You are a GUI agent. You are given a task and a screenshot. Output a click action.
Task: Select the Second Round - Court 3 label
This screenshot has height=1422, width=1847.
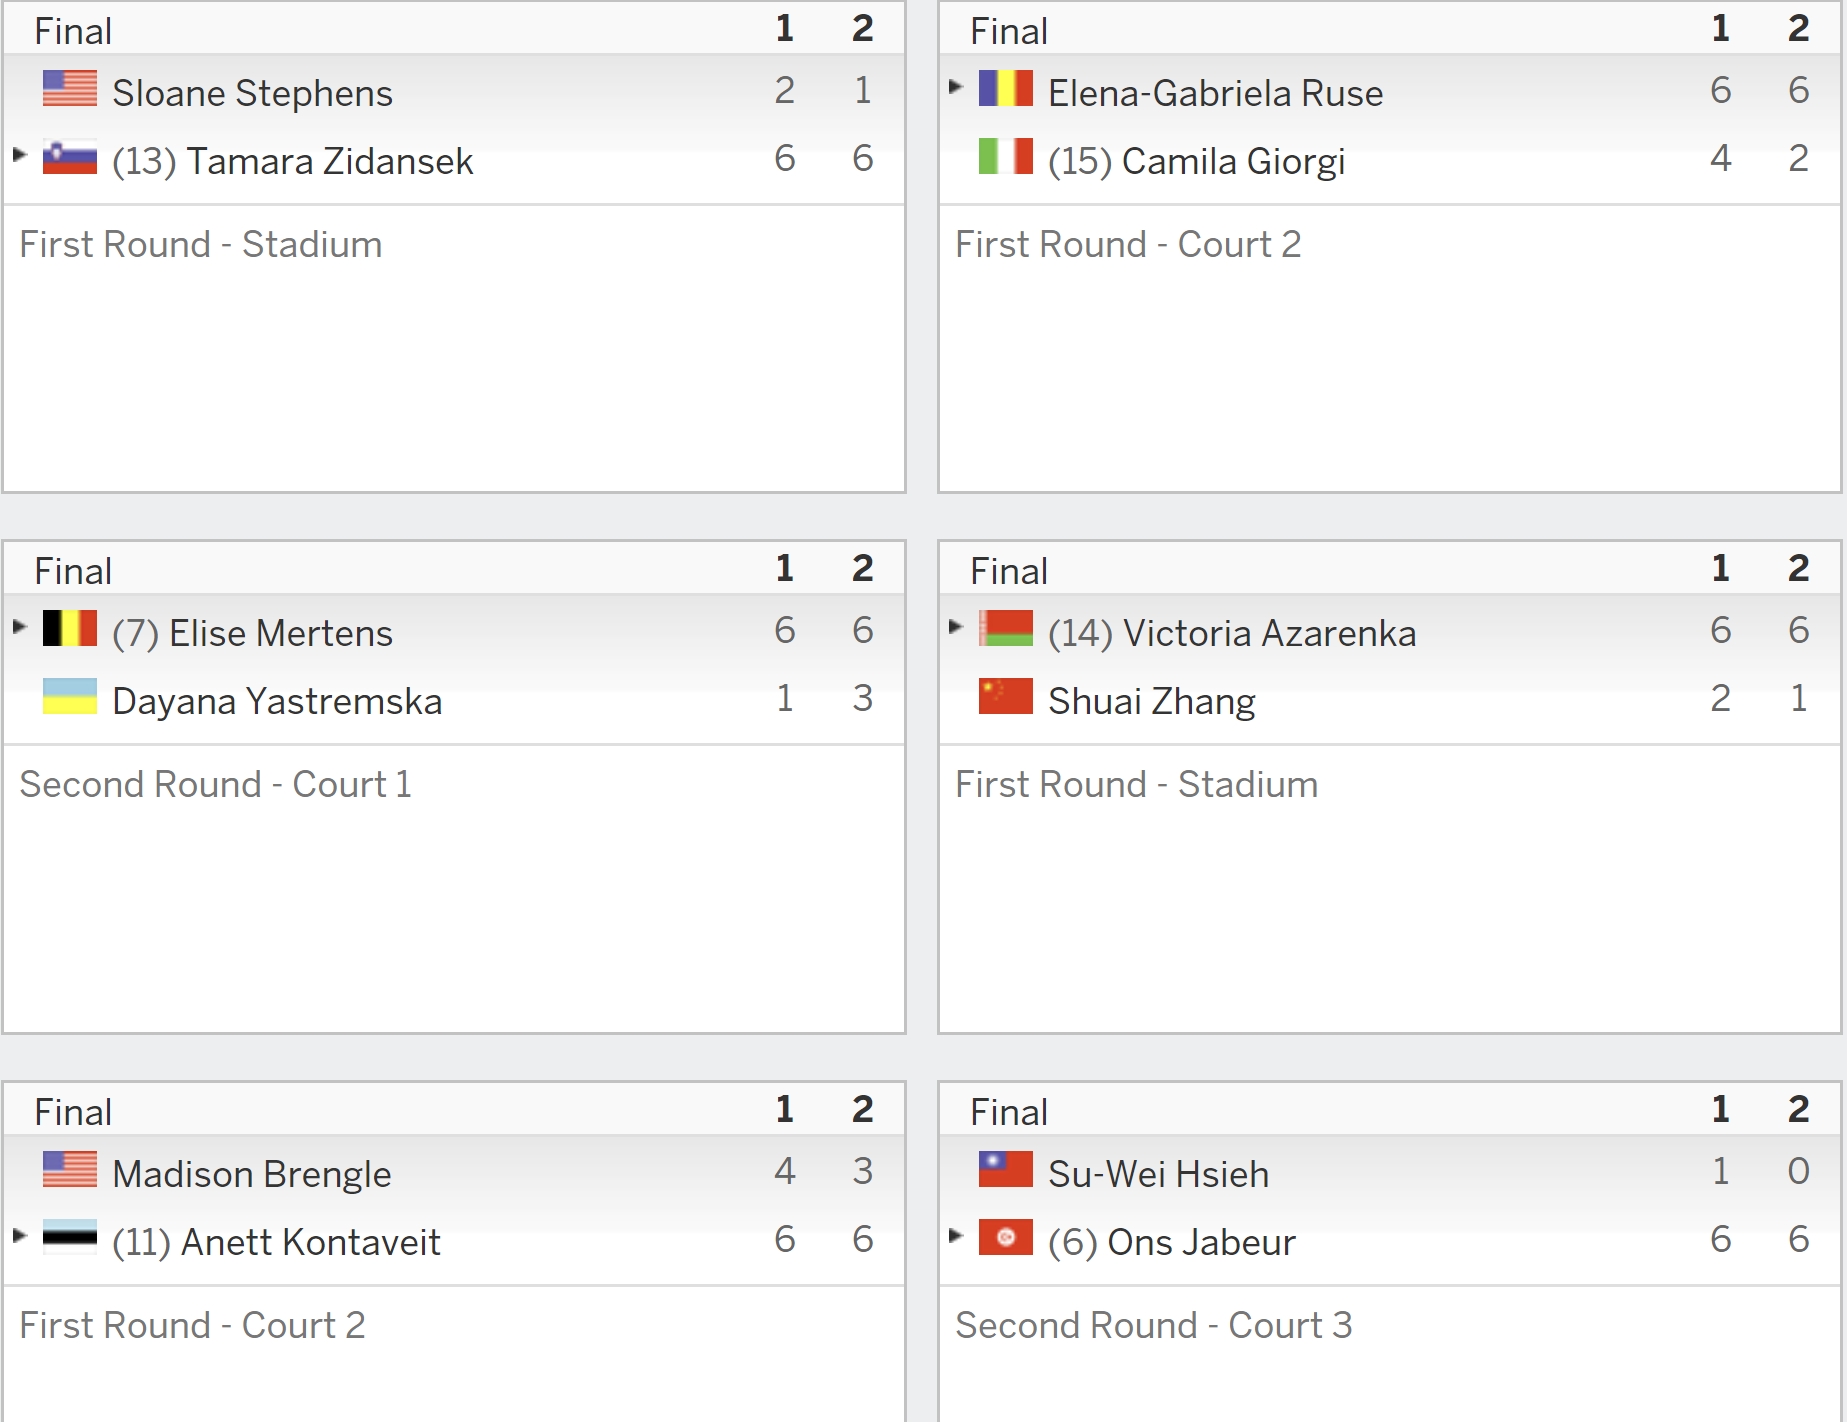pos(1153,1325)
